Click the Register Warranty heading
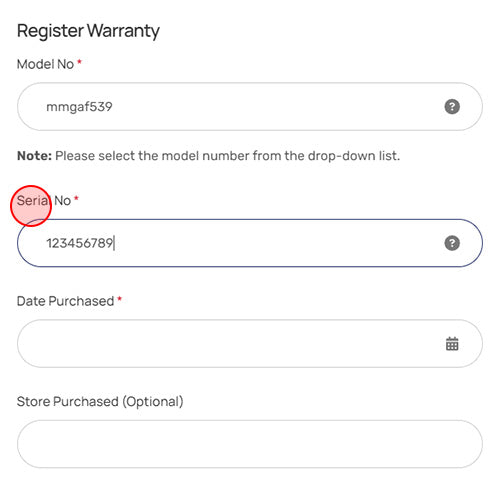The width and height of the screenshot is (500, 500). [x=88, y=31]
